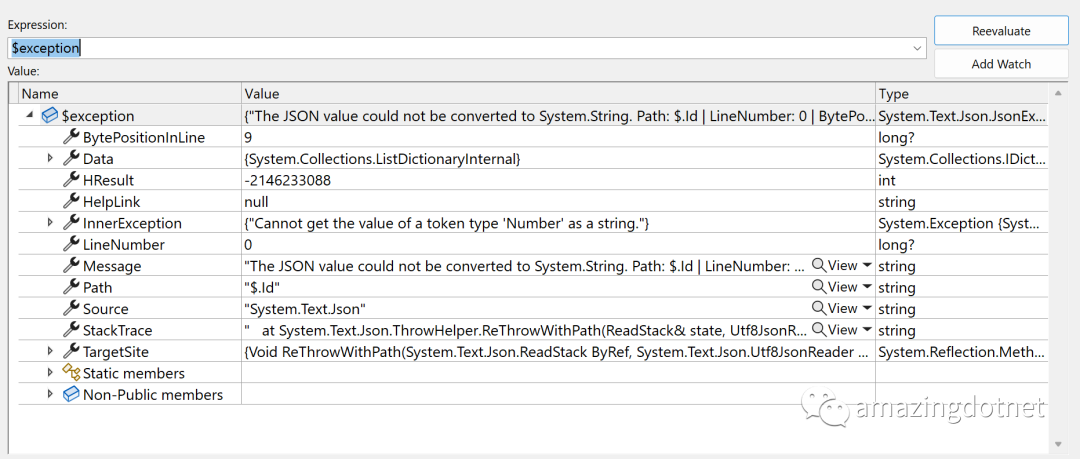This screenshot has height=459, width=1080.
Task: Click the $exception object cube icon
Action: pos(50,116)
